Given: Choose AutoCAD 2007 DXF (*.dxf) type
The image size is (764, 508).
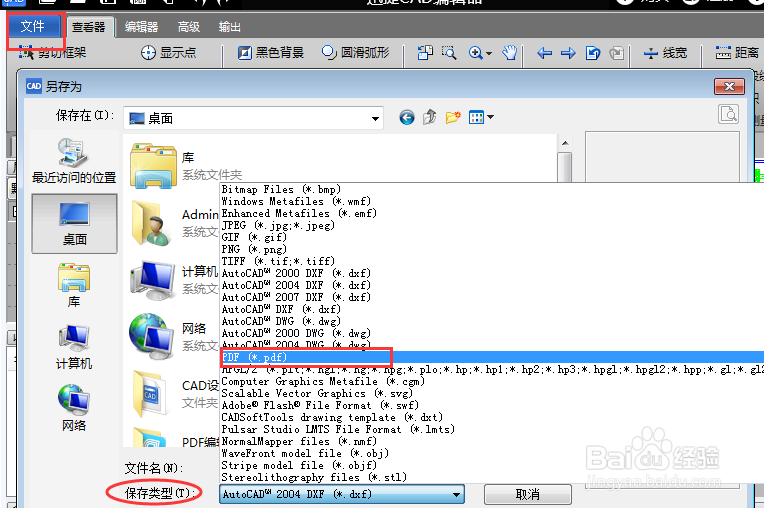Looking at the screenshot, I should coord(296,297).
